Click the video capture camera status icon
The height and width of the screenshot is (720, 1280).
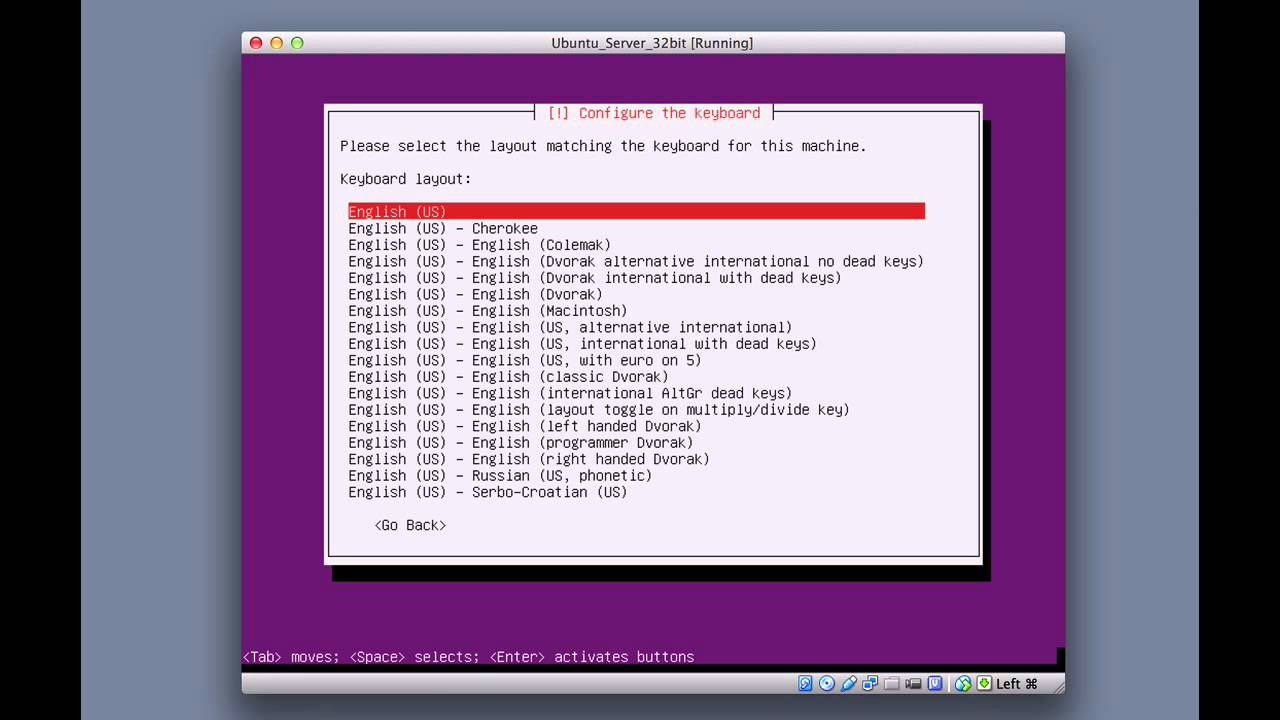pyautogui.click(x=913, y=684)
